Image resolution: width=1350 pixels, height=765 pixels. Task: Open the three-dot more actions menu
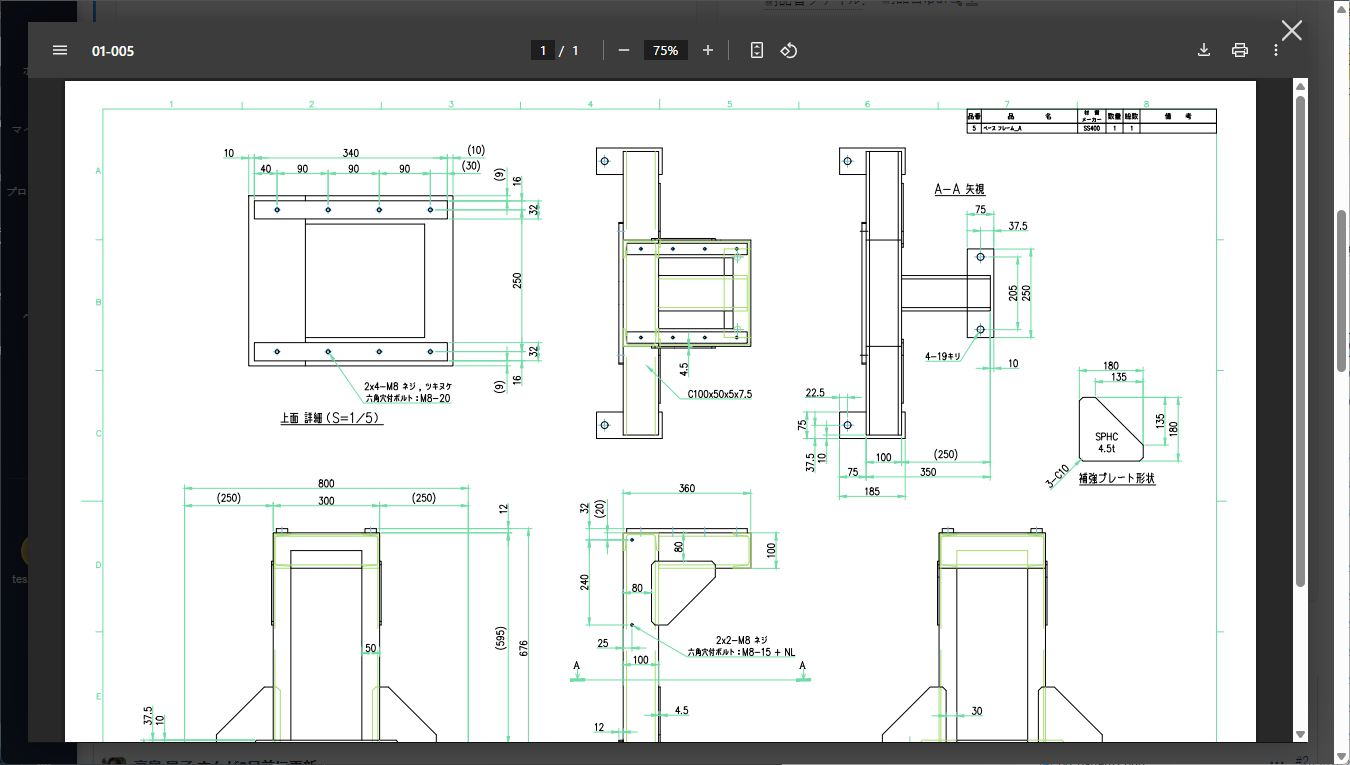[1275, 50]
